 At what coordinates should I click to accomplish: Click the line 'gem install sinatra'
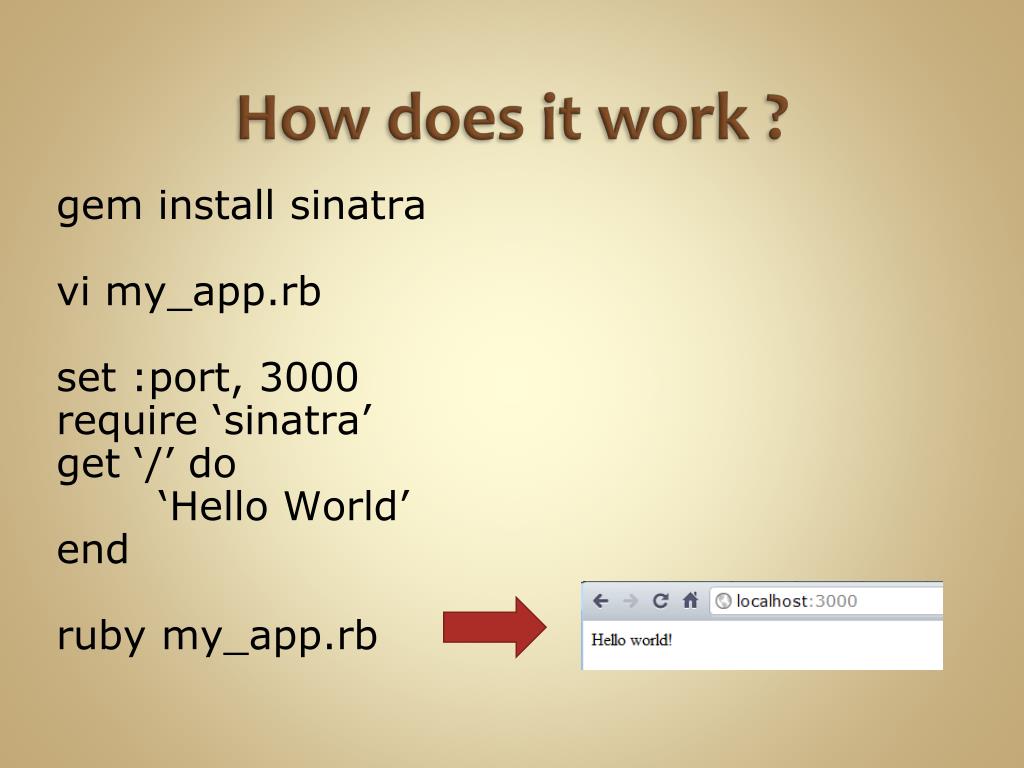pyautogui.click(x=241, y=206)
